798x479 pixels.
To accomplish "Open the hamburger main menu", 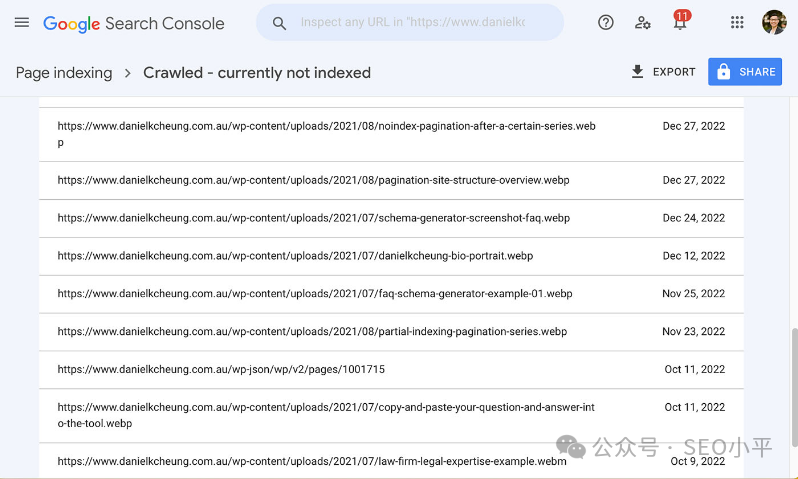I will [x=21, y=22].
